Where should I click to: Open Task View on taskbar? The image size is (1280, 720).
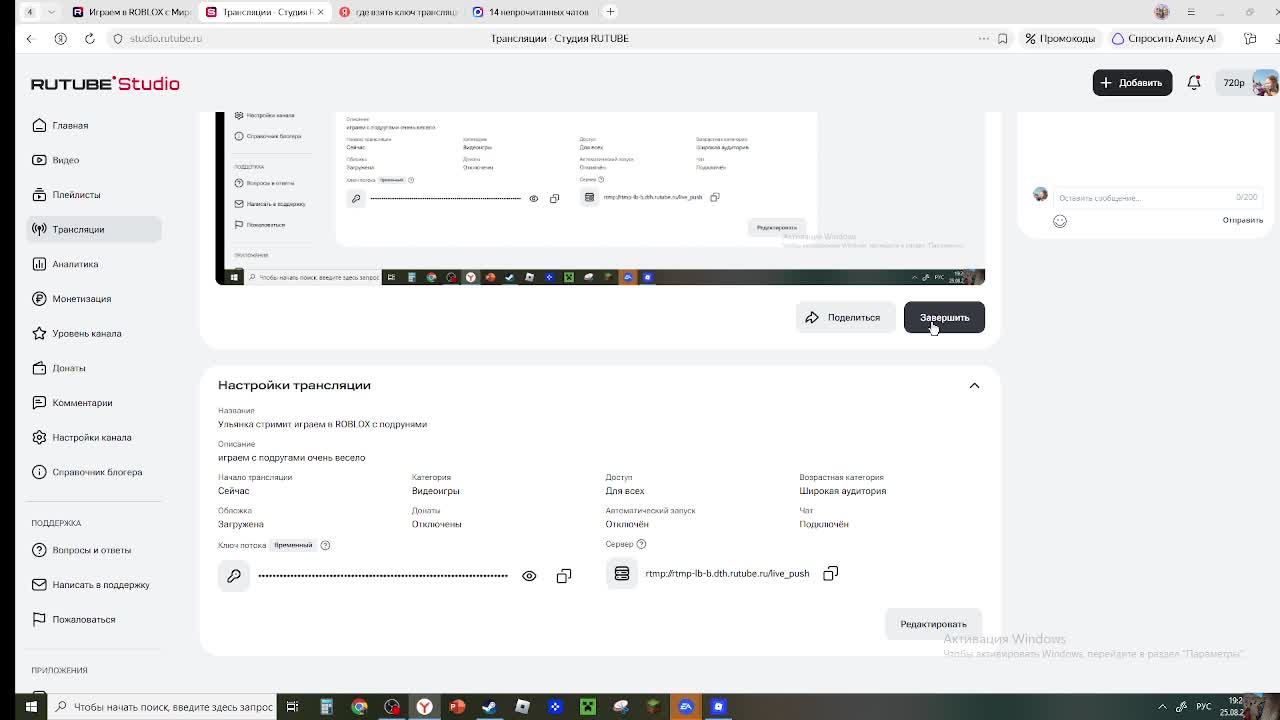tap(292, 707)
